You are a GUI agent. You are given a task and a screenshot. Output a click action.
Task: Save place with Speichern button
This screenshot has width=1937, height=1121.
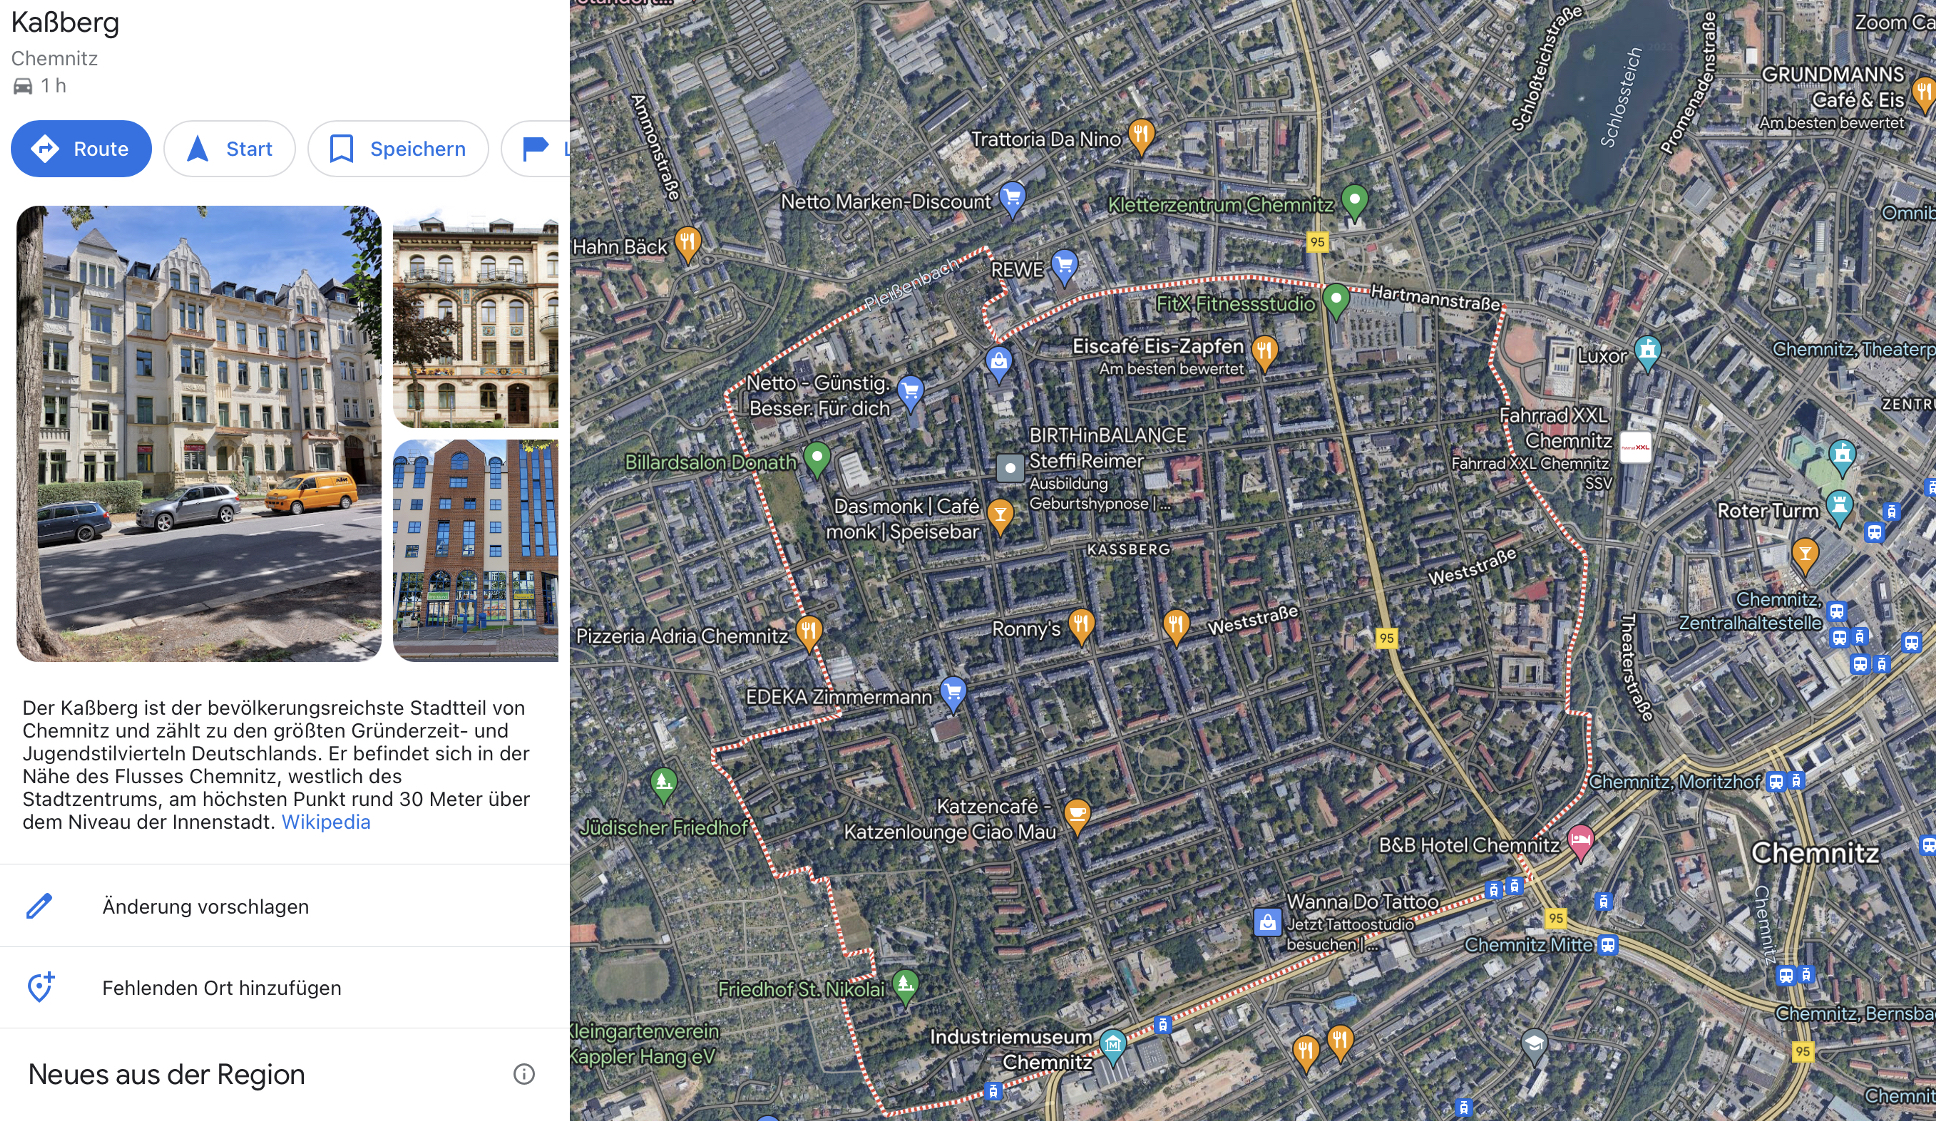pos(397,149)
